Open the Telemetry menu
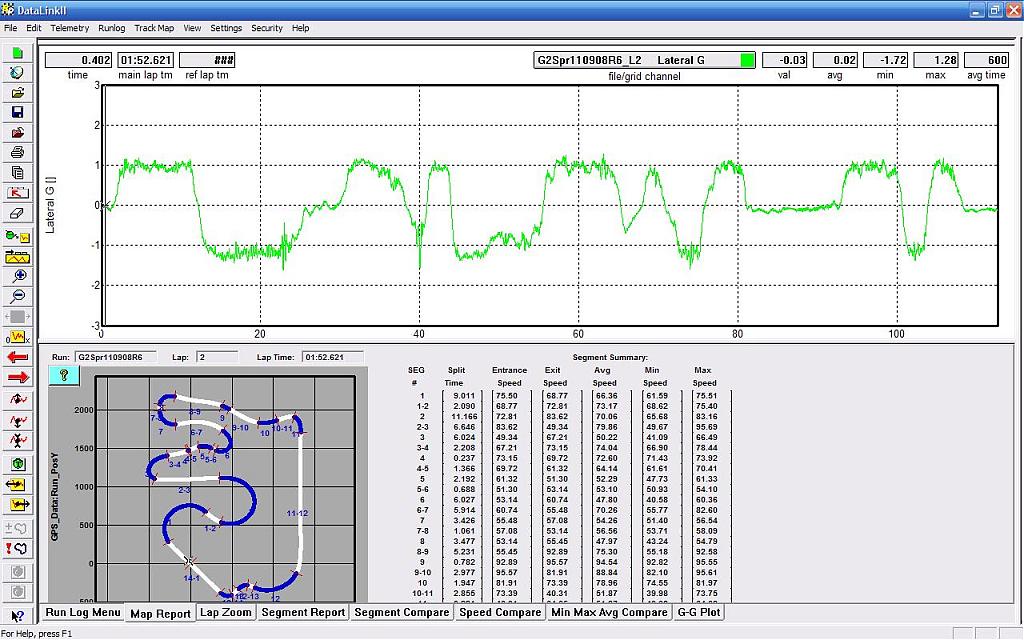This screenshot has width=1024, height=640. [69, 28]
